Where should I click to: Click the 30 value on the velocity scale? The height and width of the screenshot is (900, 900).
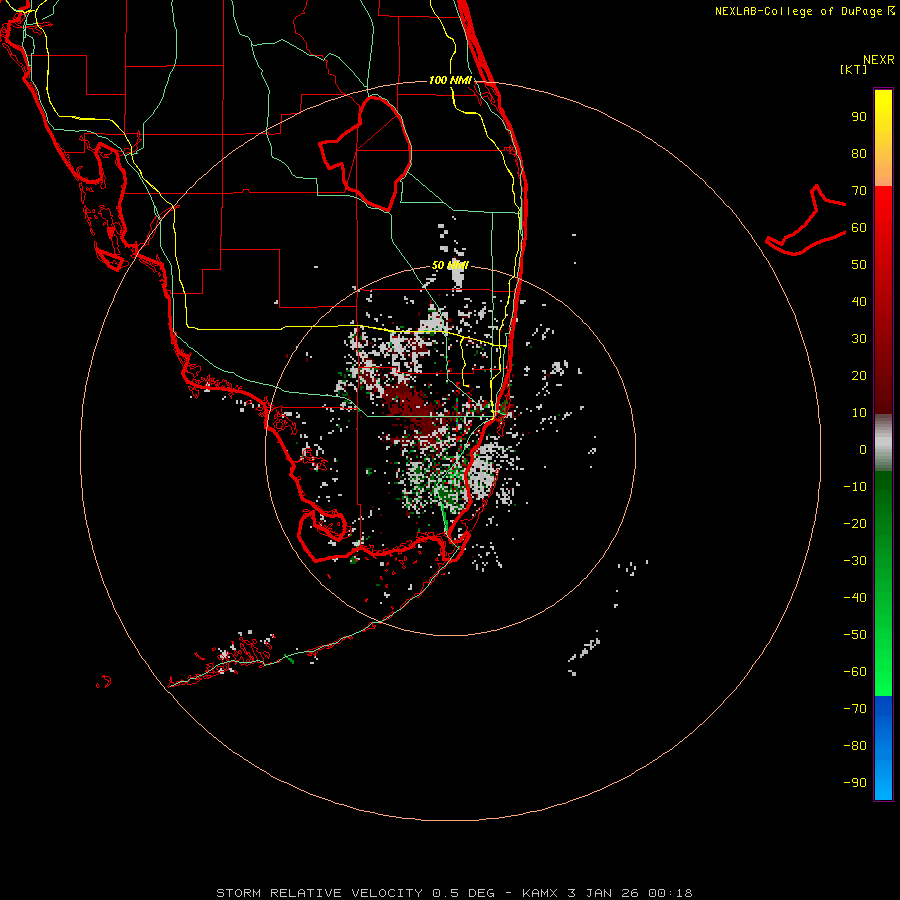[x=859, y=339]
